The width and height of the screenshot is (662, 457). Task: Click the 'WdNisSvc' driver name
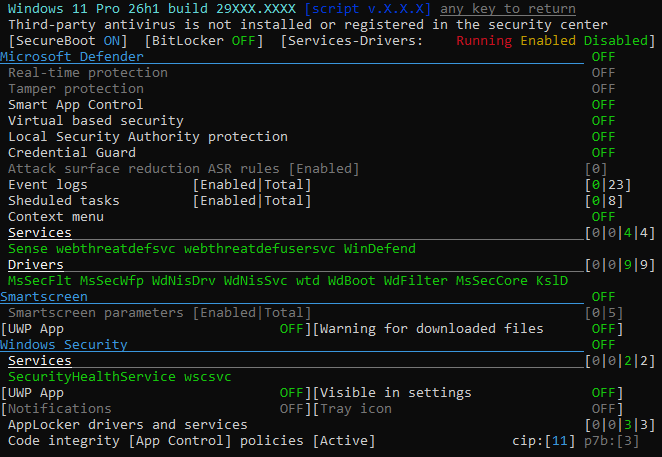coord(255,281)
